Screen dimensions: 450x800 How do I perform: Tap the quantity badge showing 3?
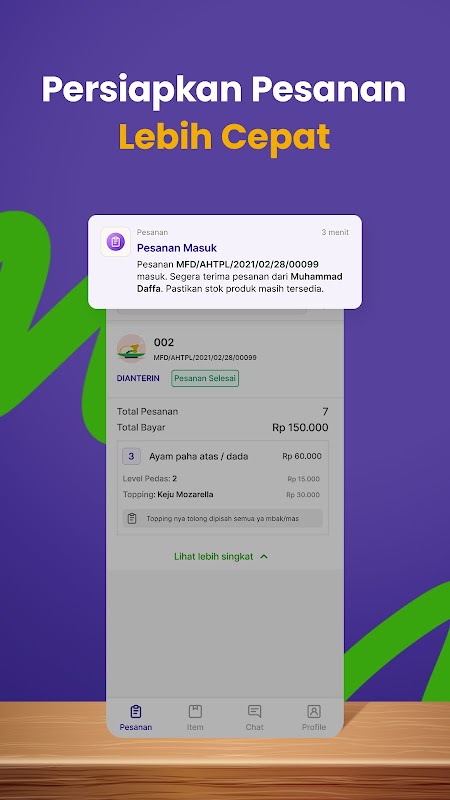[131, 456]
